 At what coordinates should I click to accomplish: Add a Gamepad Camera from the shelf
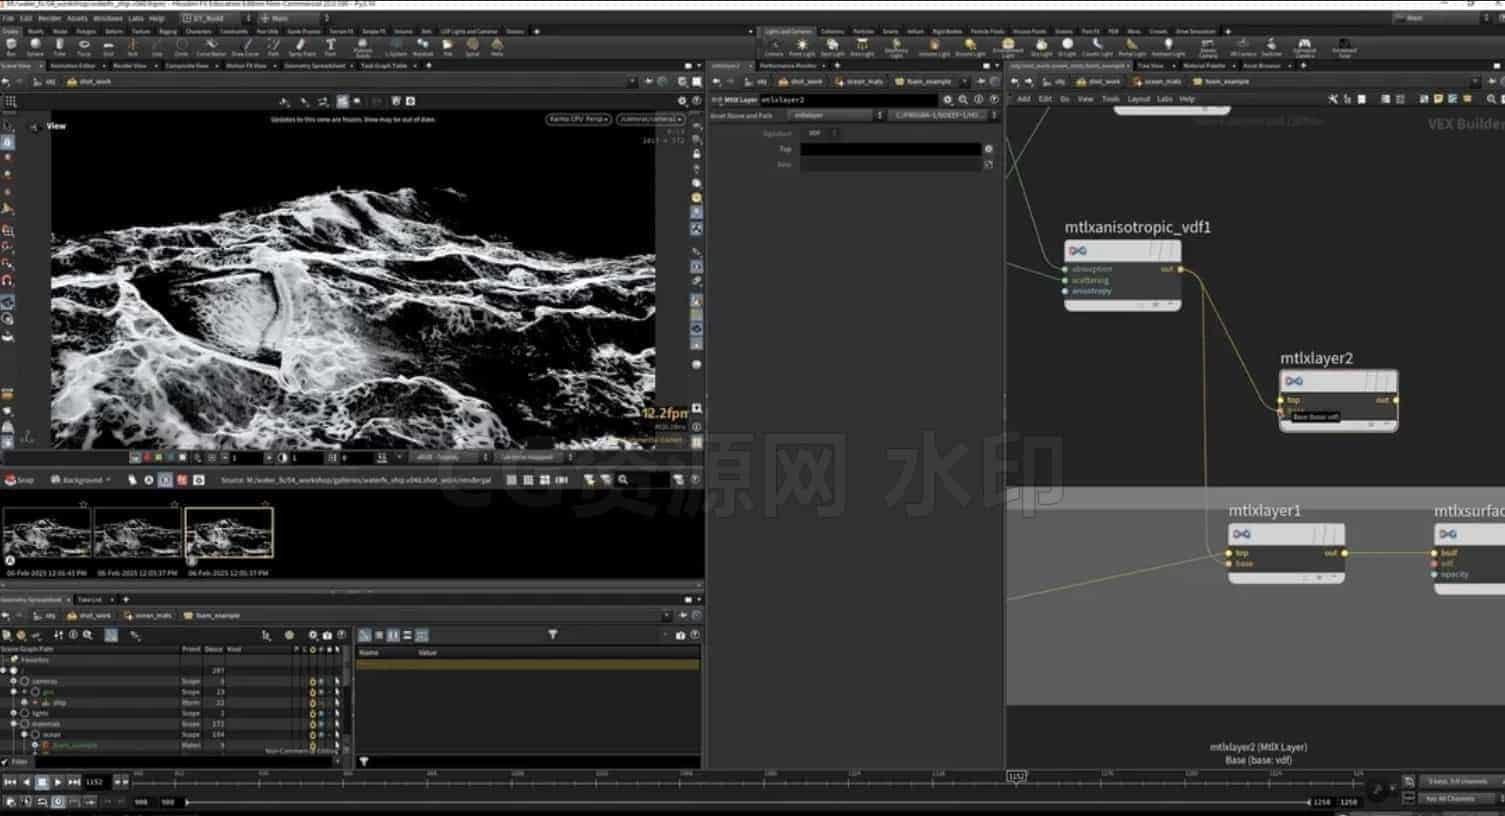(x=1304, y=46)
